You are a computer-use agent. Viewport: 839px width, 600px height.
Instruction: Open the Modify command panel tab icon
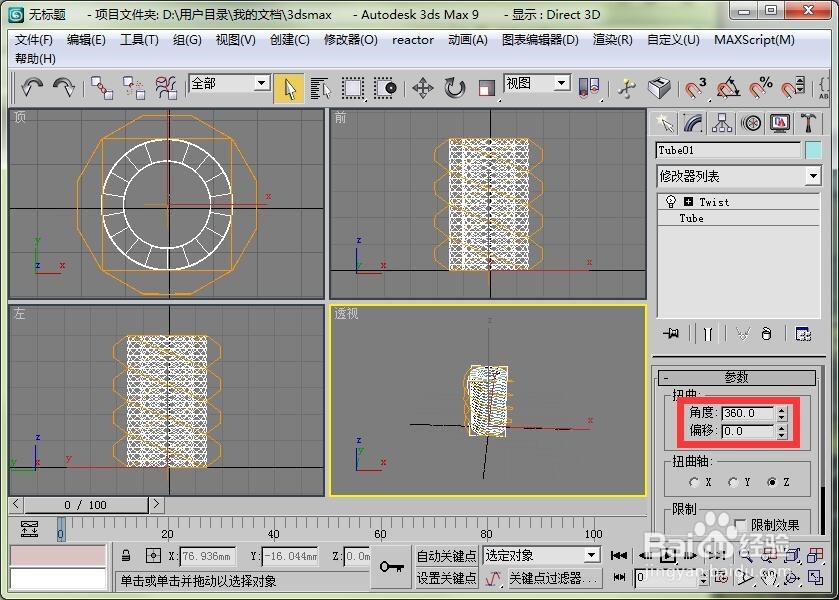tap(693, 123)
